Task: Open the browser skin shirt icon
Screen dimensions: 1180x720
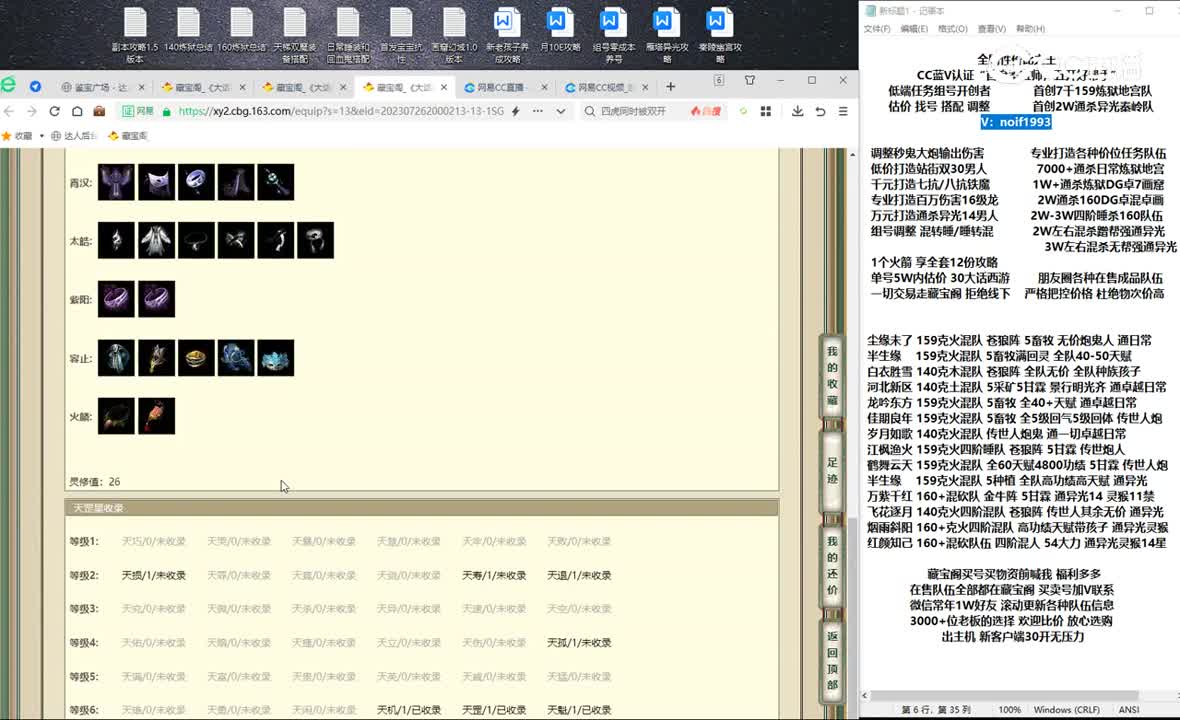Action: click(x=750, y=80)
